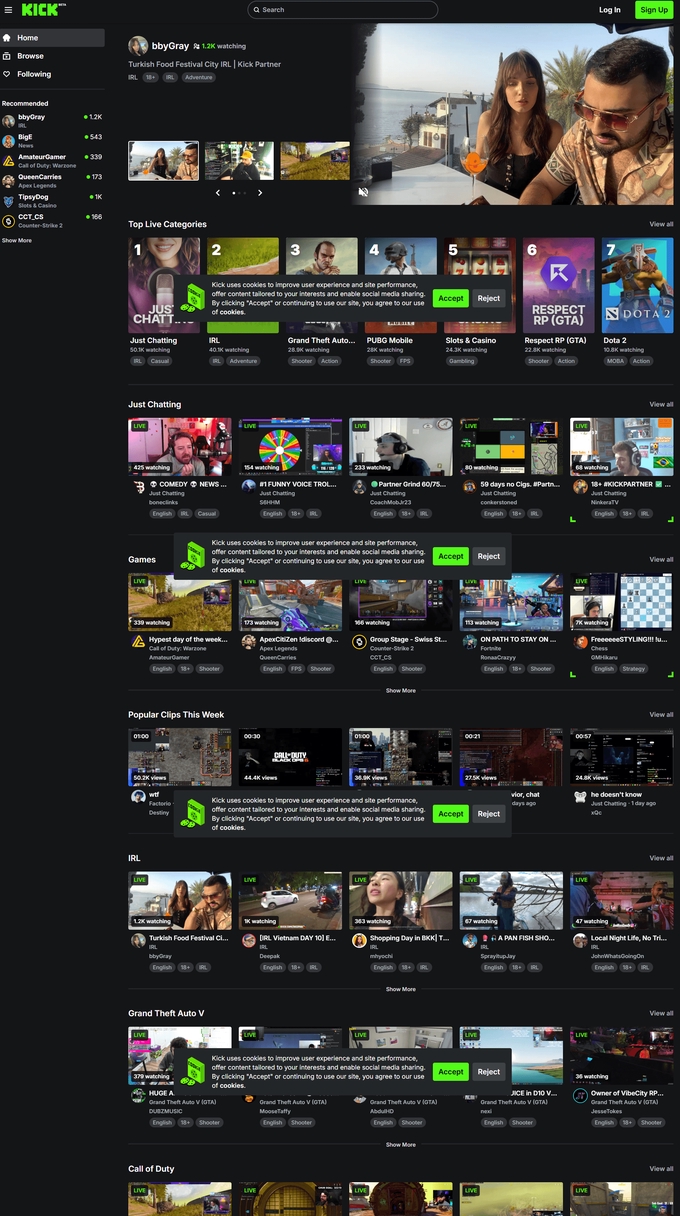680x1216 pixels.
Task: Accept cookies in banner over Top Live Categories
Action: tap(451, 298)
